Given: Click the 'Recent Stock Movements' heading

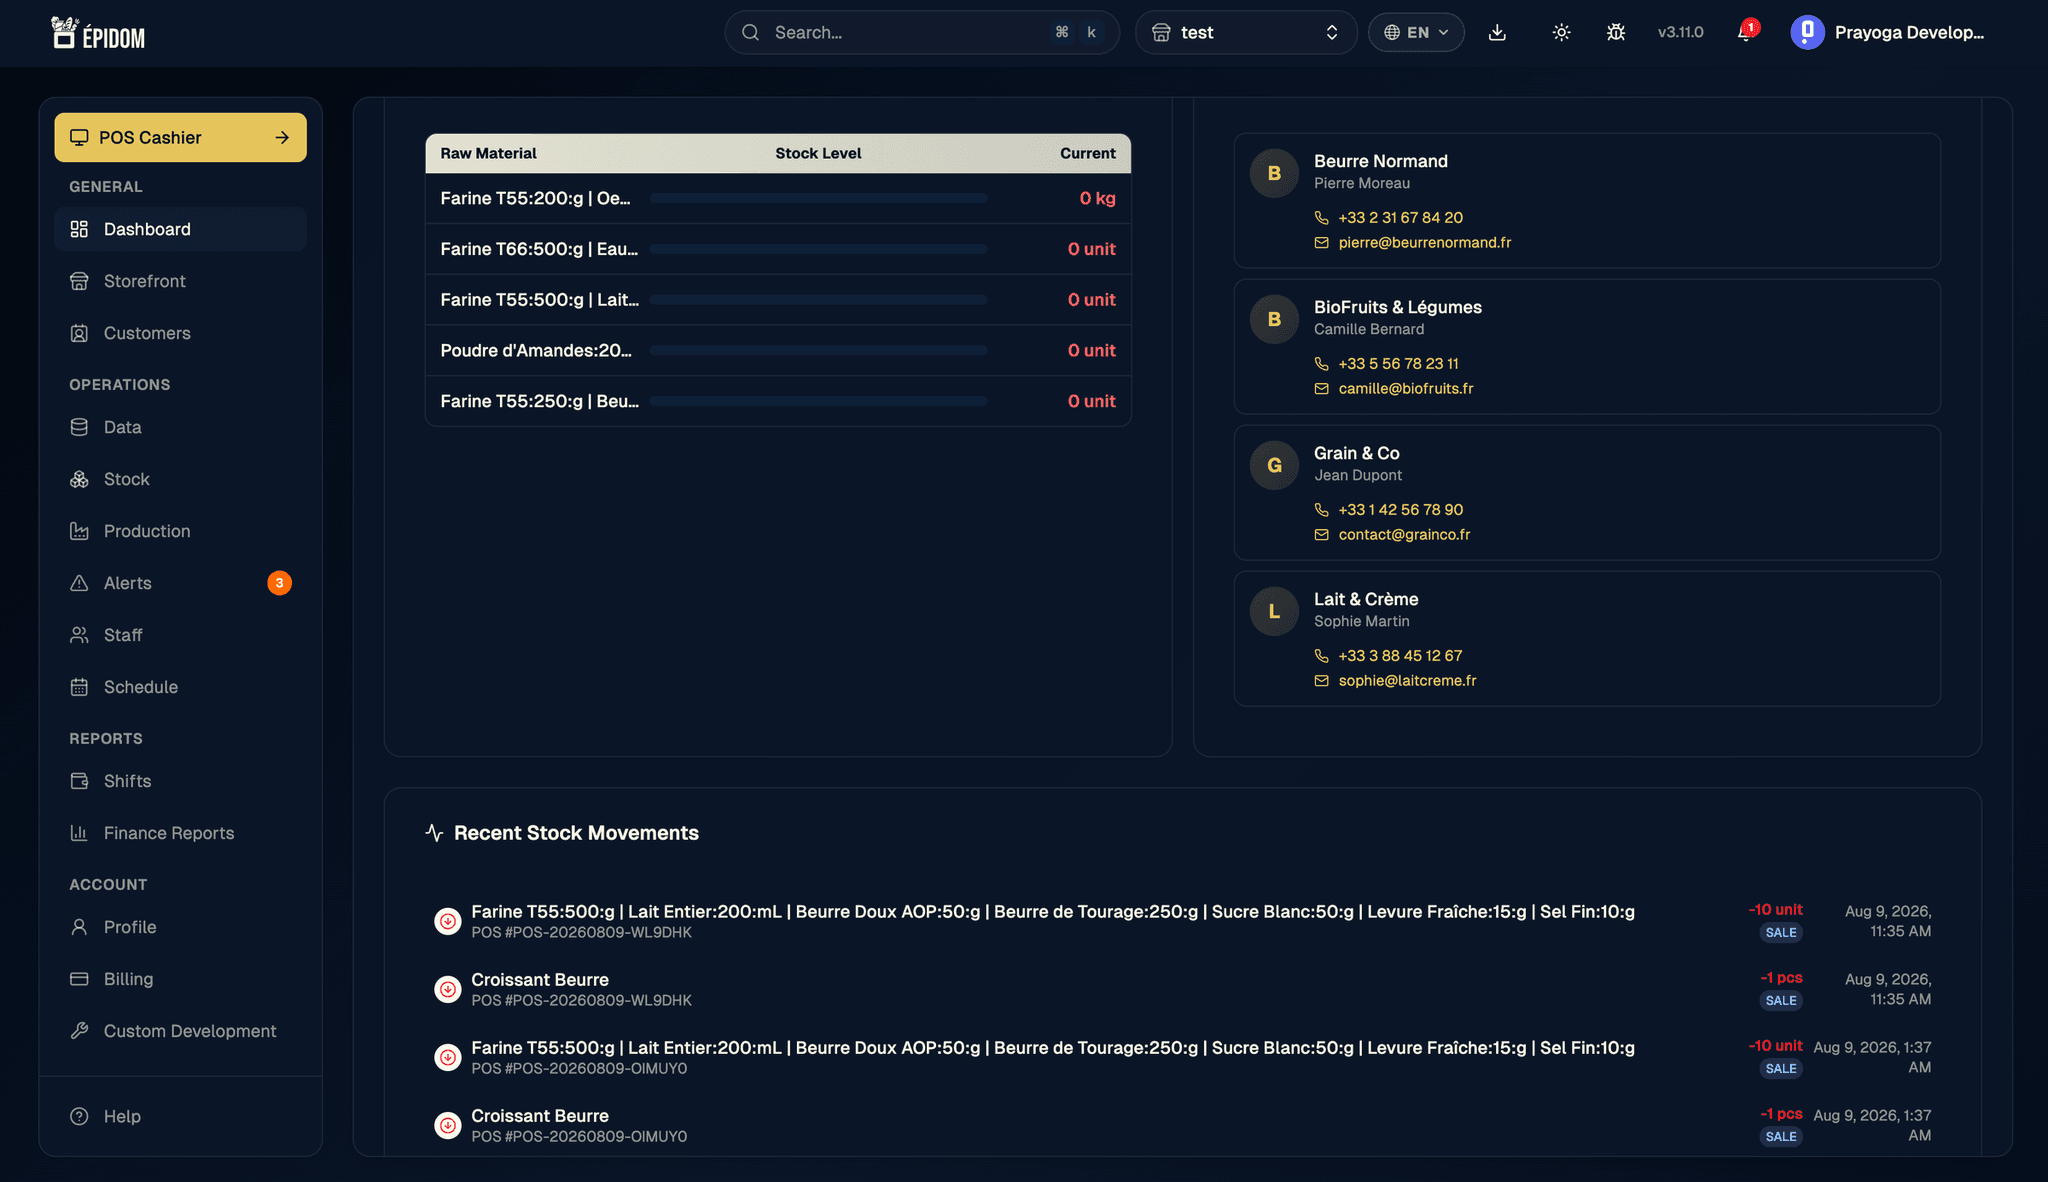Looking at the screenshot, I should click(x=576, y=833).
